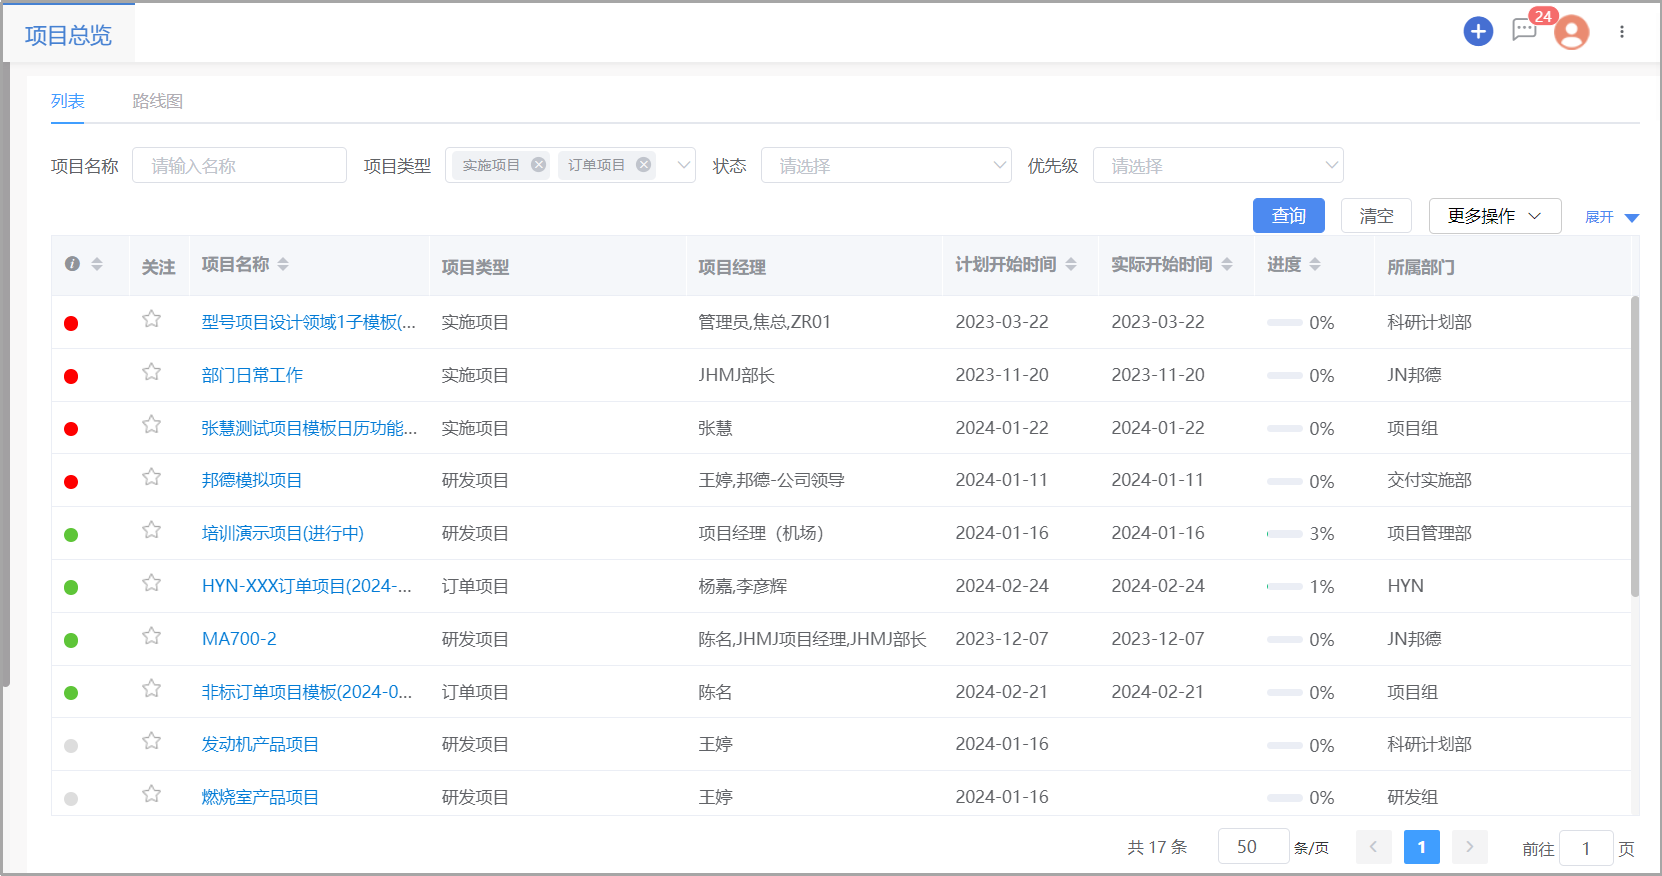
Task: Click the user avatar icon
Action: pos(1571,33)
